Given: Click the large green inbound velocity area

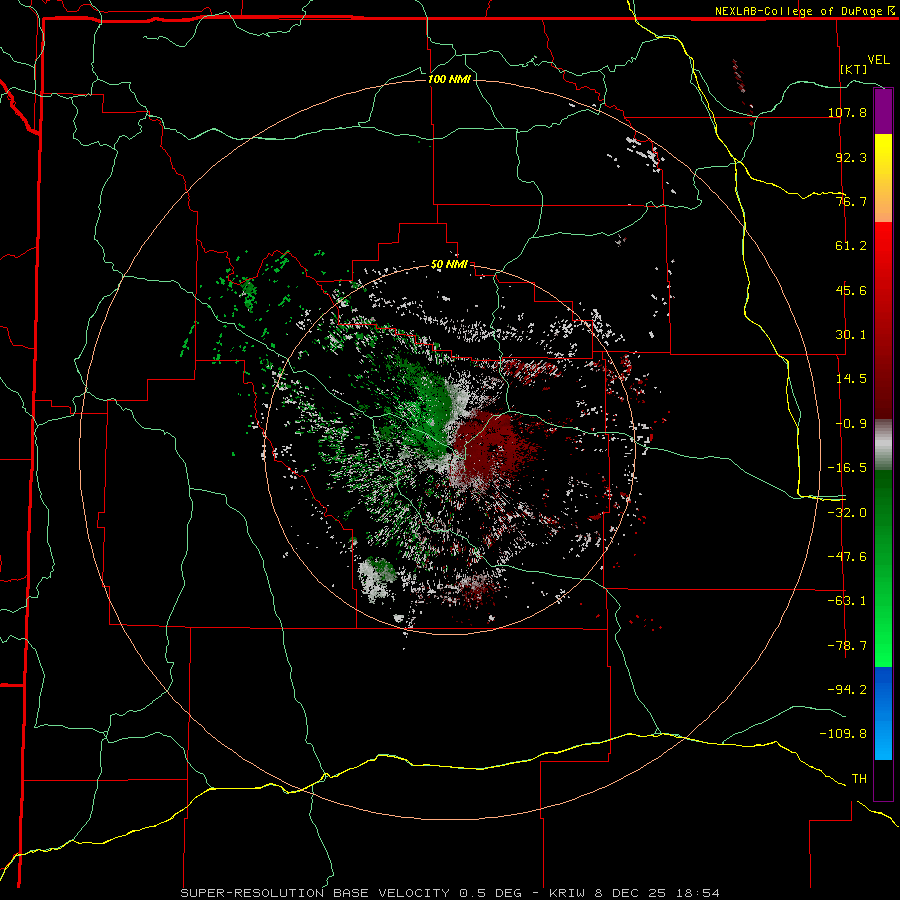Looking at the screenshot, I should pos(428,410).
